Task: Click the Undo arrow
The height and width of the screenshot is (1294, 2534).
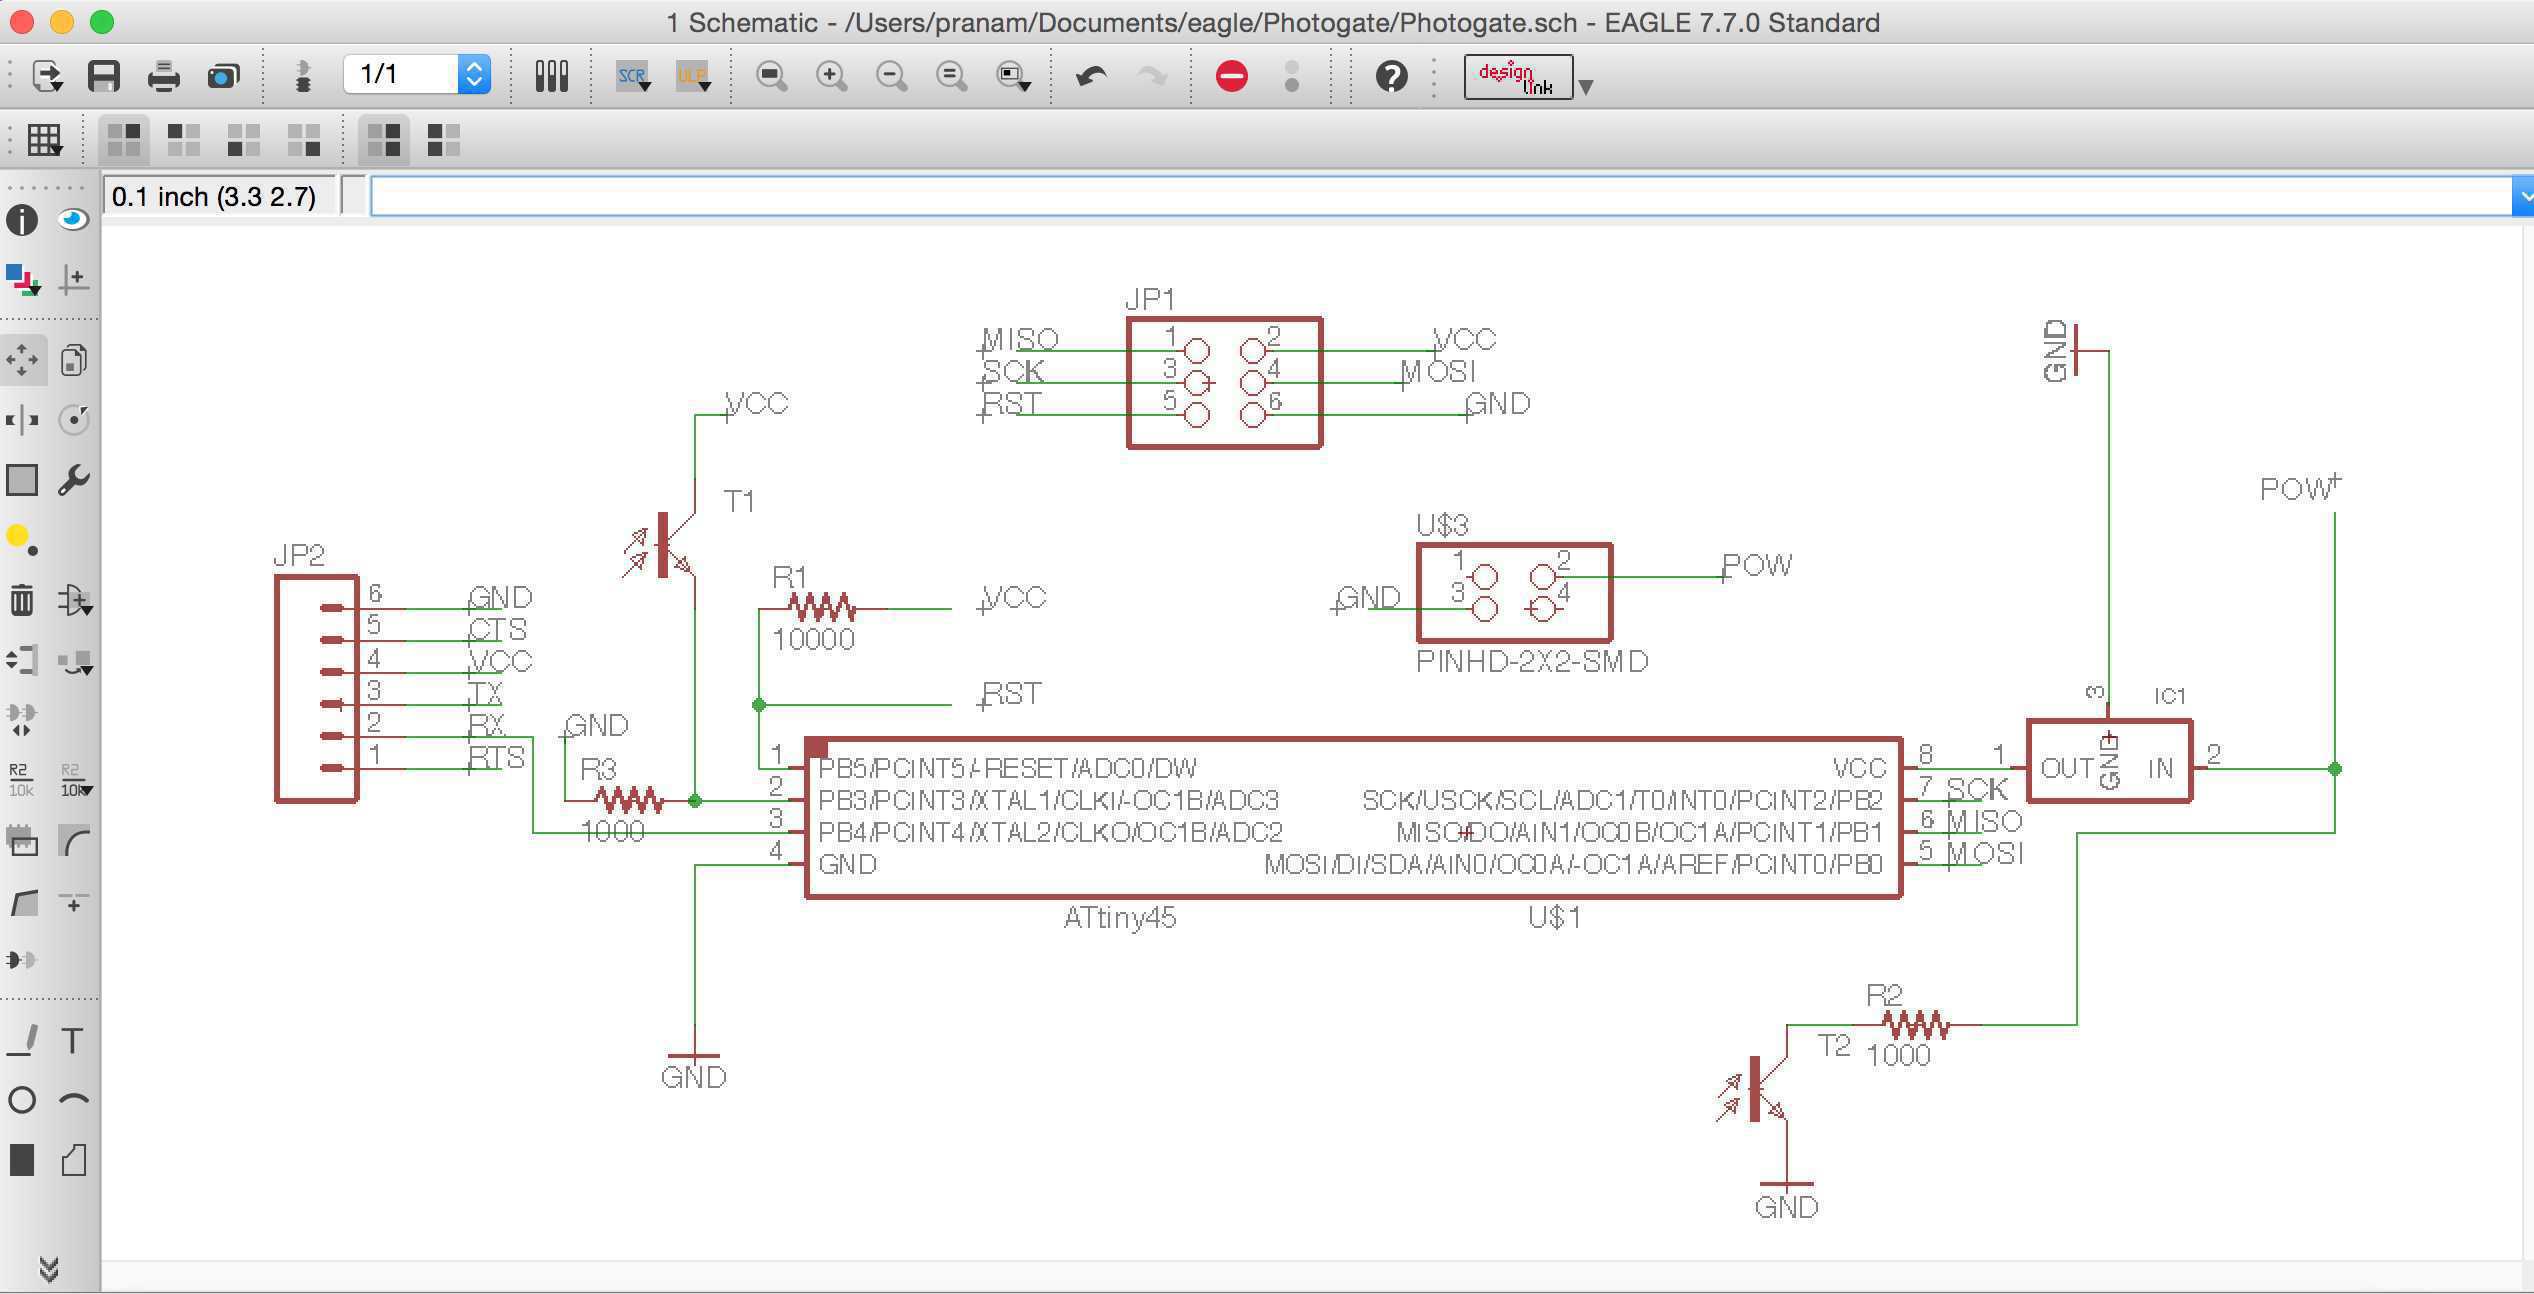Action: (1091, 76)
